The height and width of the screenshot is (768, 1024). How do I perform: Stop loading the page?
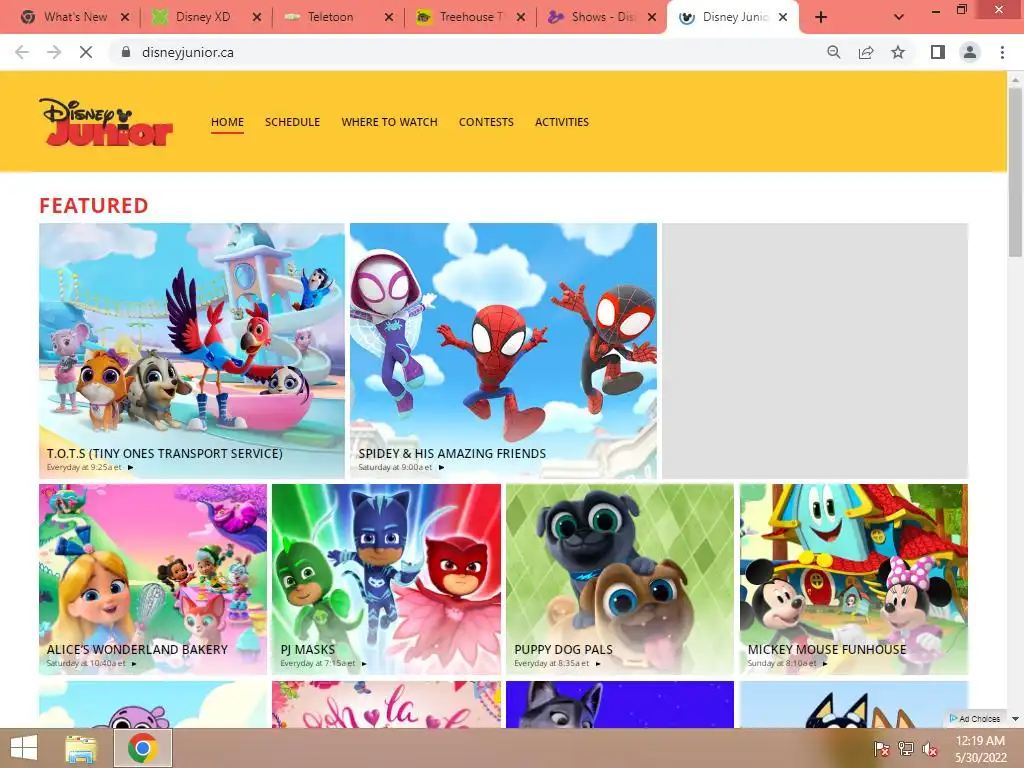coord(86,52)
